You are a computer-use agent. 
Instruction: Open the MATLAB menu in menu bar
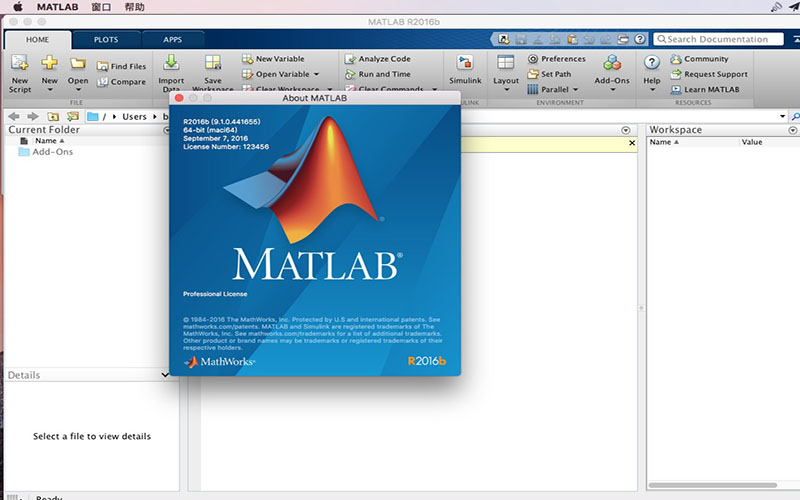tap(58, 7)
